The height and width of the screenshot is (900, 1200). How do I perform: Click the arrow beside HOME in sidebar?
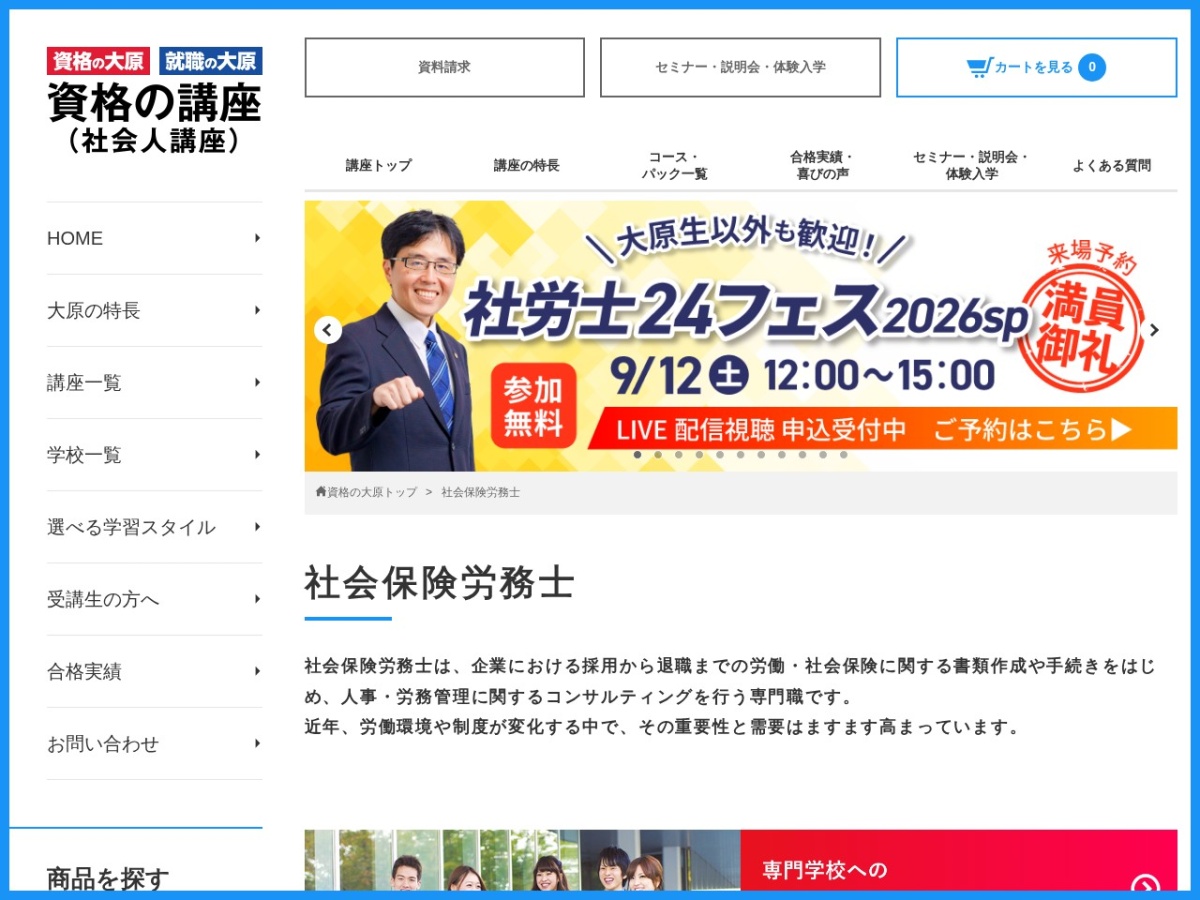[x=257, y=238]
